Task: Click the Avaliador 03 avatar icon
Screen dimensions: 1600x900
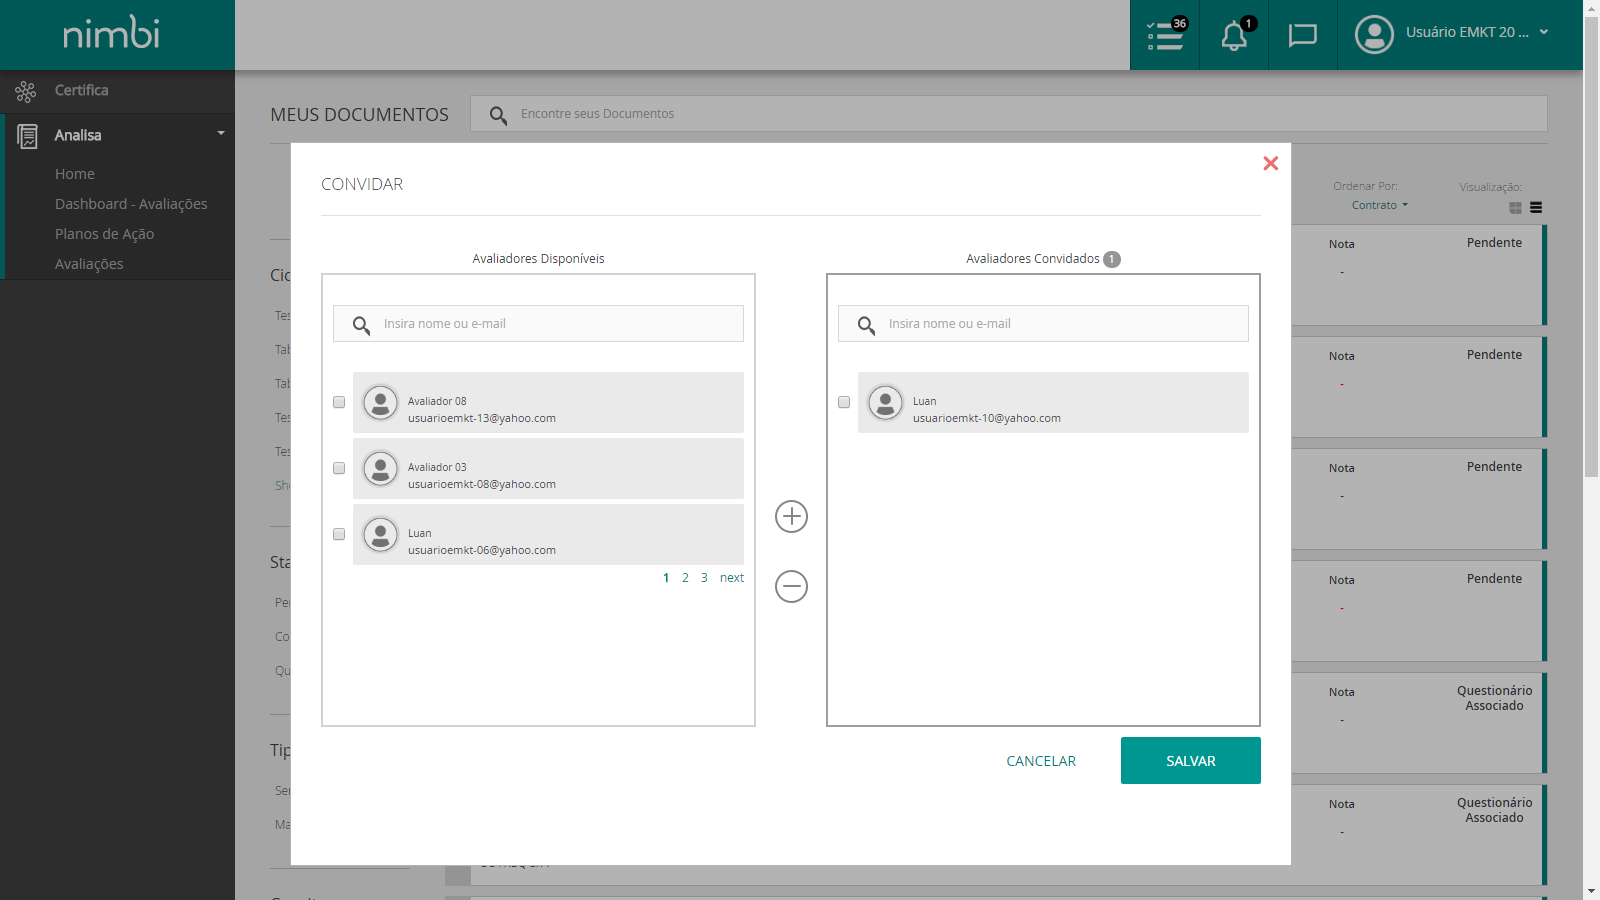Action: pos(380,469)
